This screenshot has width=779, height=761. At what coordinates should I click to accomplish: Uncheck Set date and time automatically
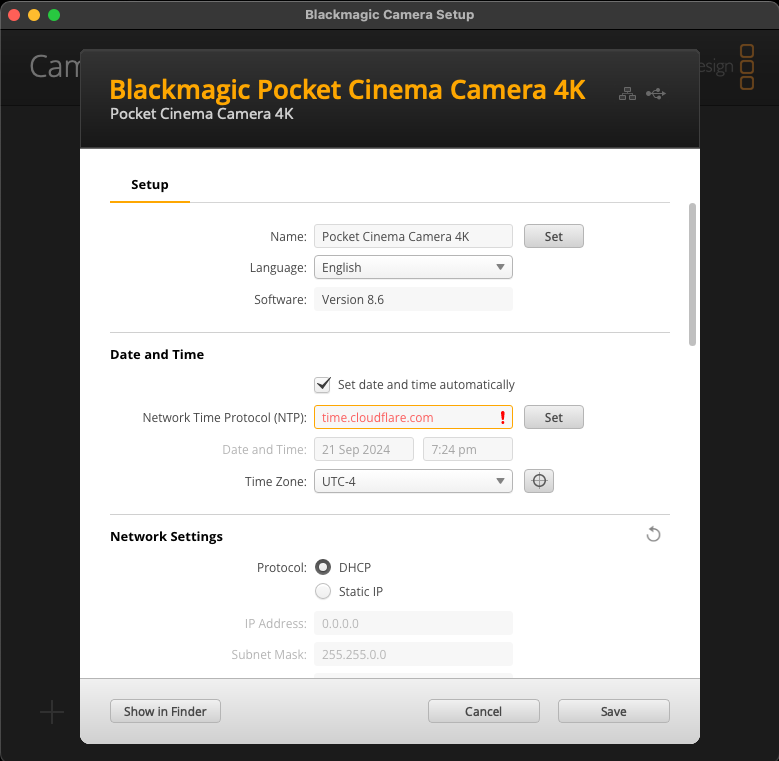click(323, 384)
